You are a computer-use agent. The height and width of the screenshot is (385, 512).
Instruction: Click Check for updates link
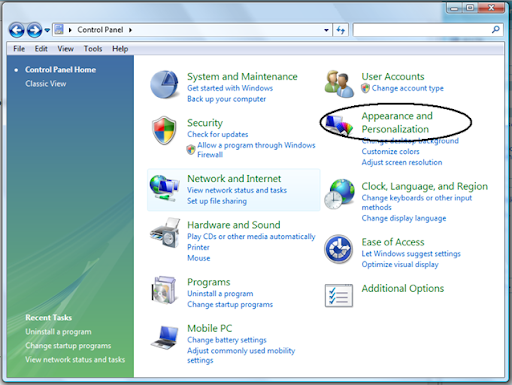click(x=217, y=134)
